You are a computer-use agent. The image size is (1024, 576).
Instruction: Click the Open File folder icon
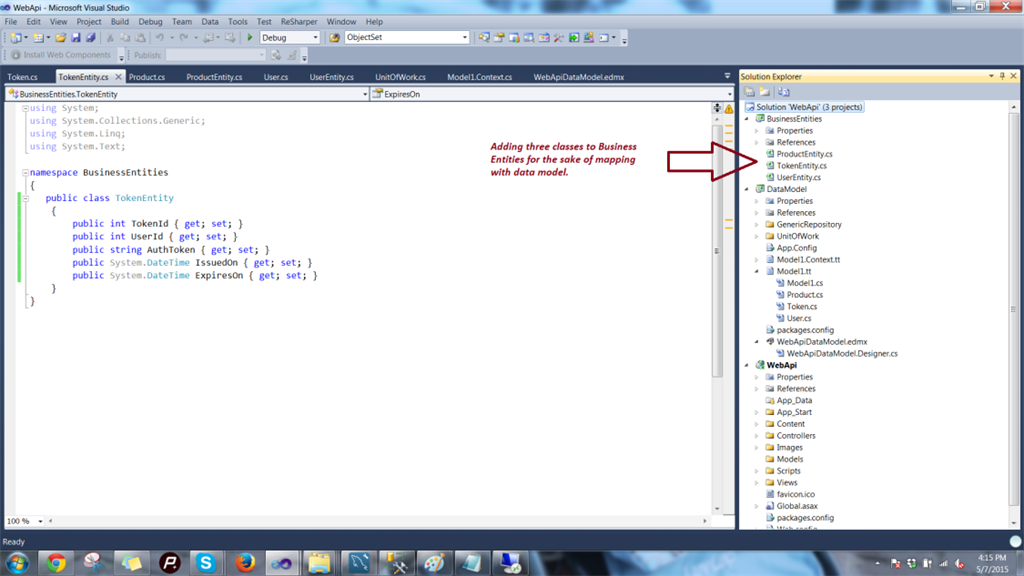[x=60, y=38]
